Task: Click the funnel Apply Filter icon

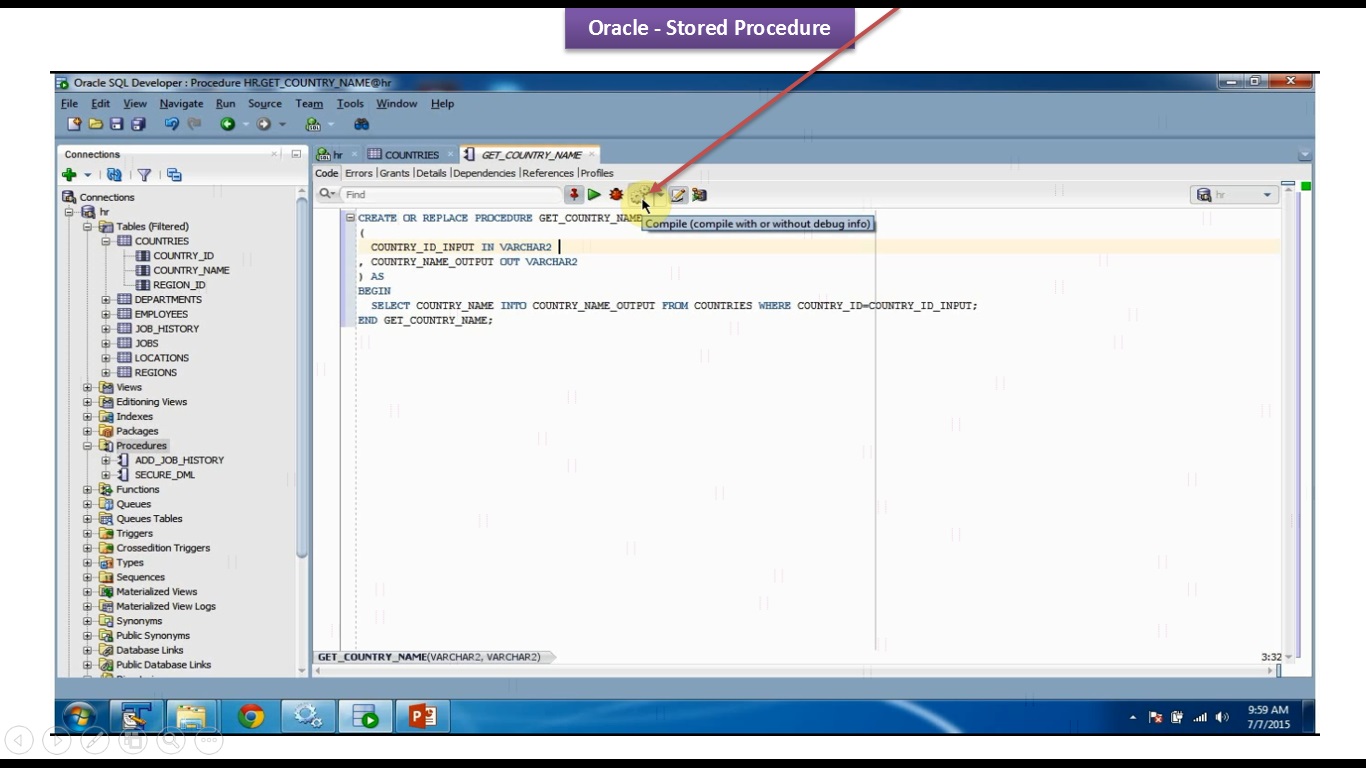Action: (144, 174)
